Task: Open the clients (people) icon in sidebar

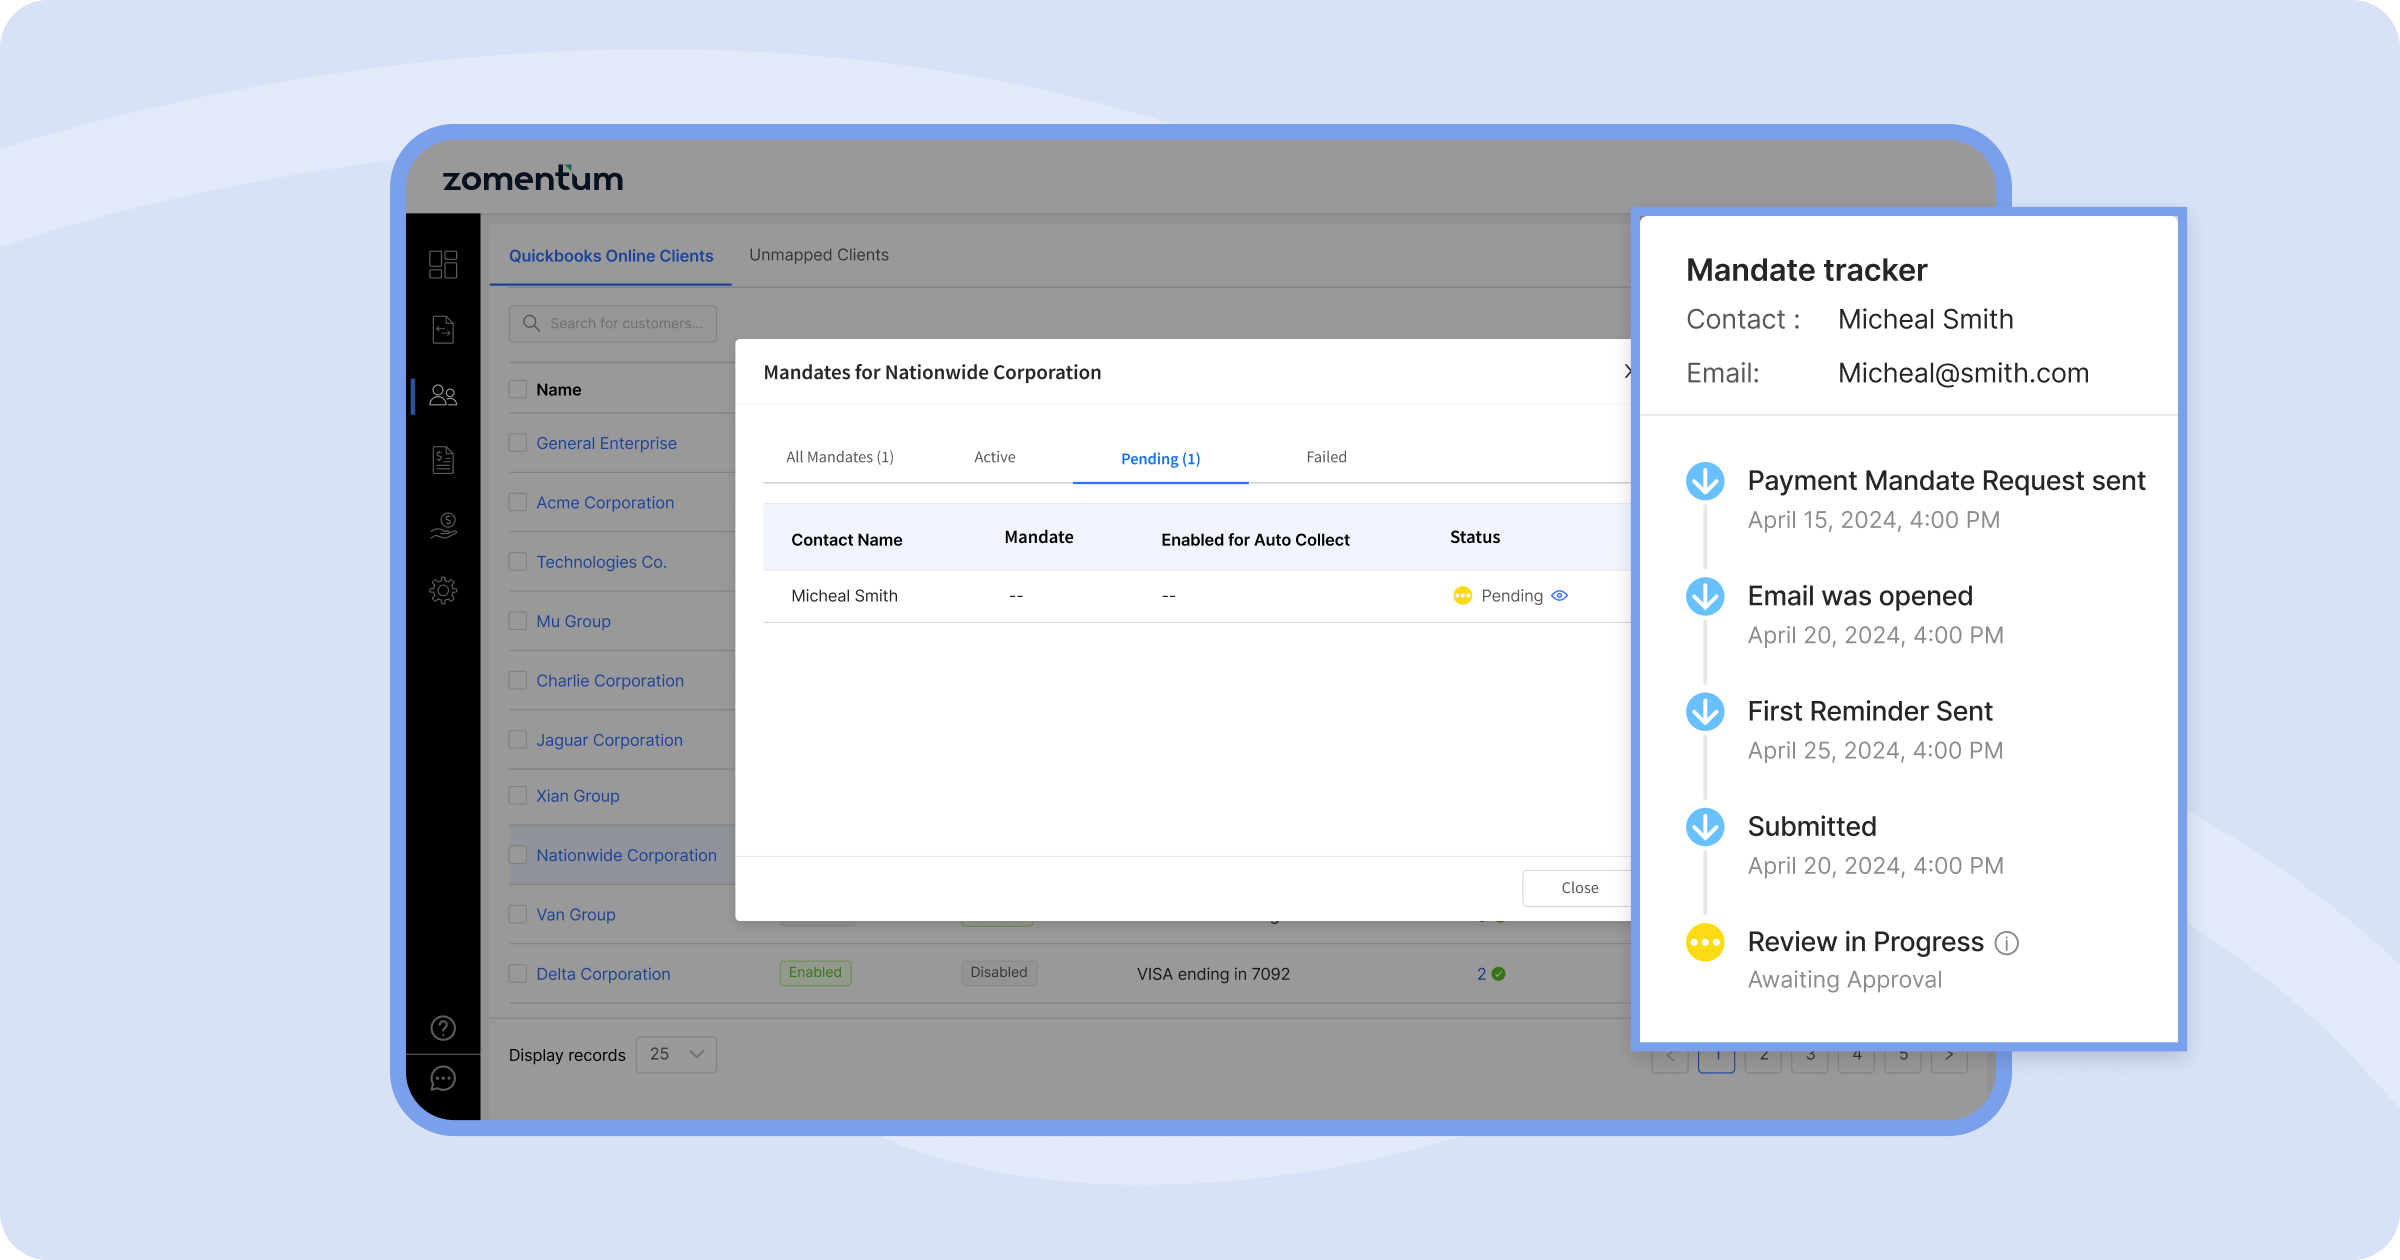Action: click(x=443, y=394)
